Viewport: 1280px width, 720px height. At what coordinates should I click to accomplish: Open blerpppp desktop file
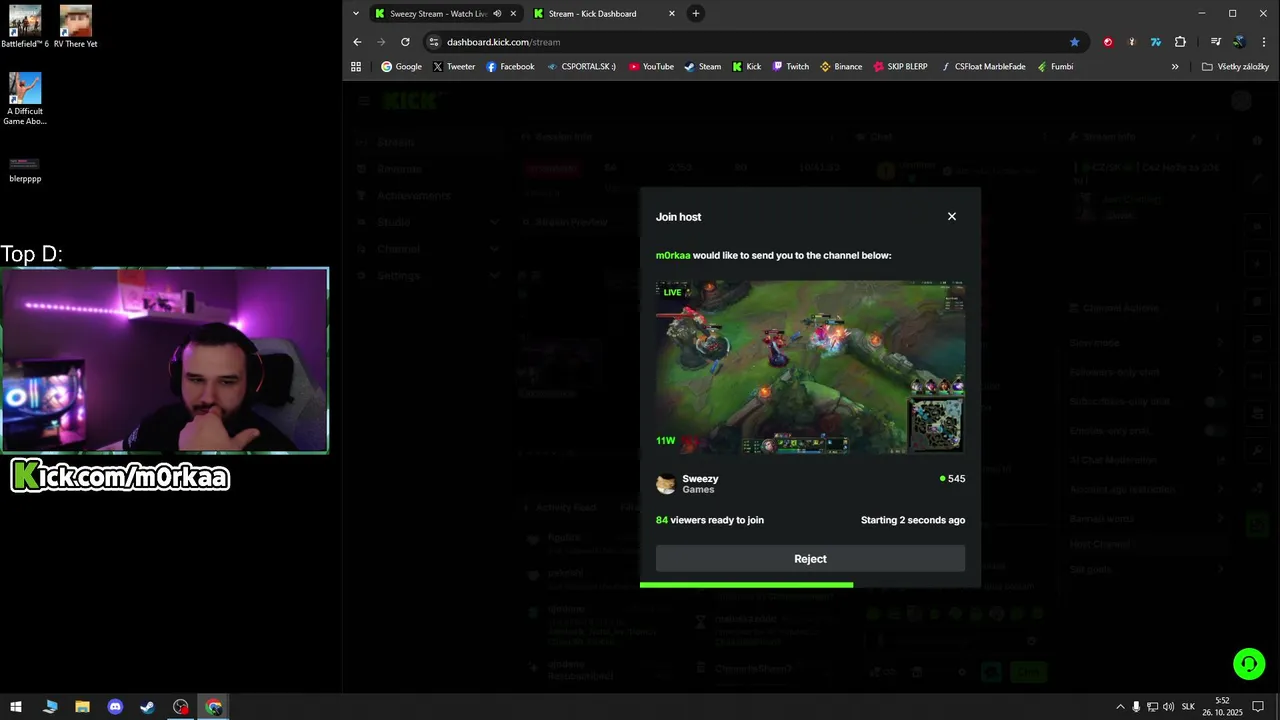click(25, 169)
